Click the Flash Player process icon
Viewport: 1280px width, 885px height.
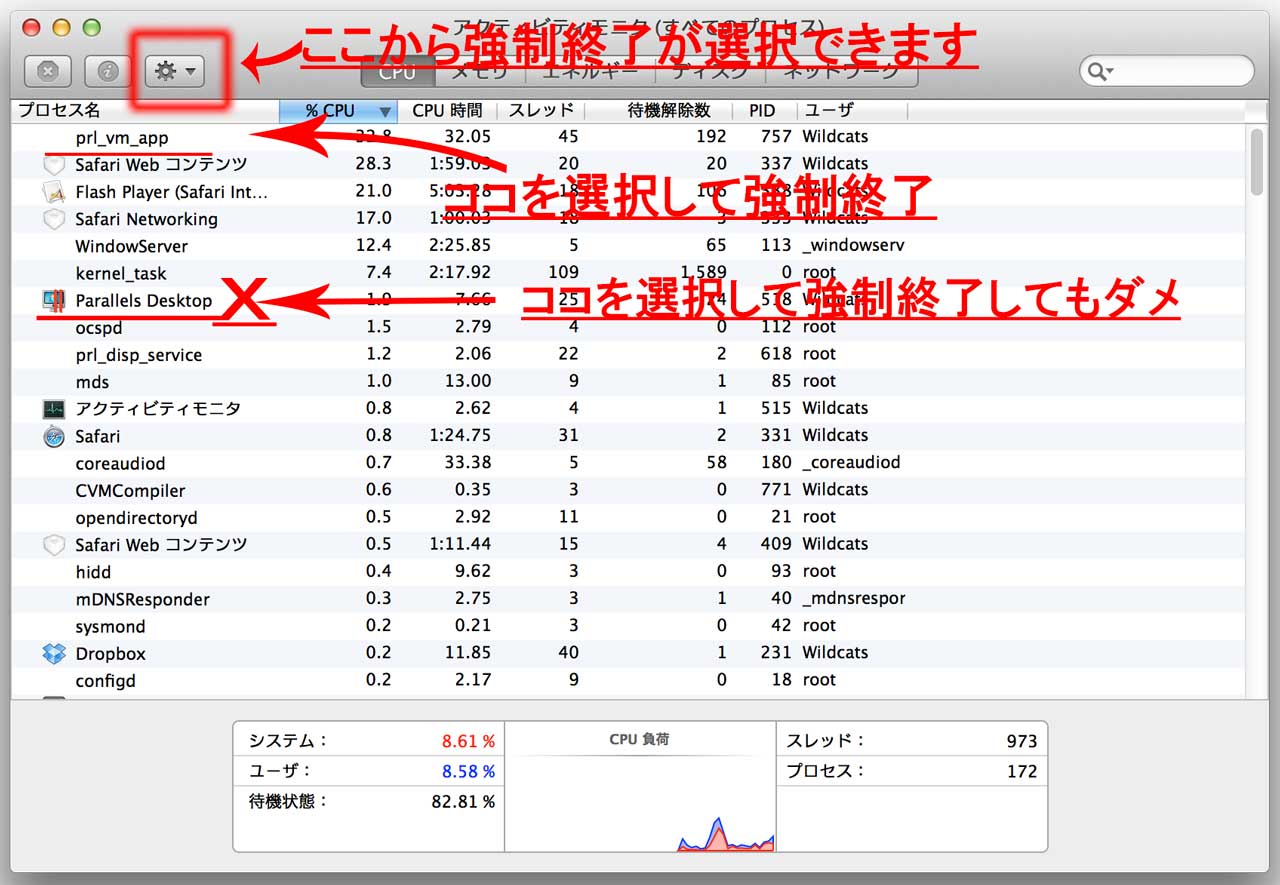pos(54,191)
